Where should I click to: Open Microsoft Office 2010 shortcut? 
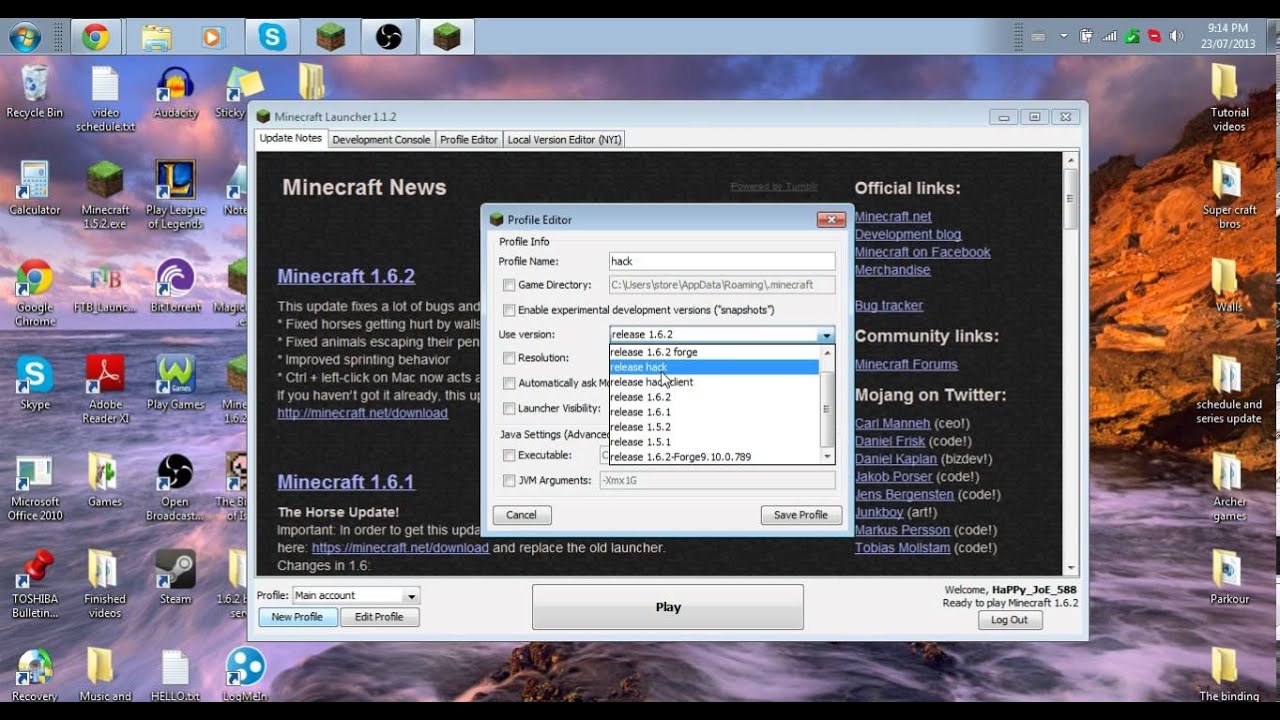(35, 486)
